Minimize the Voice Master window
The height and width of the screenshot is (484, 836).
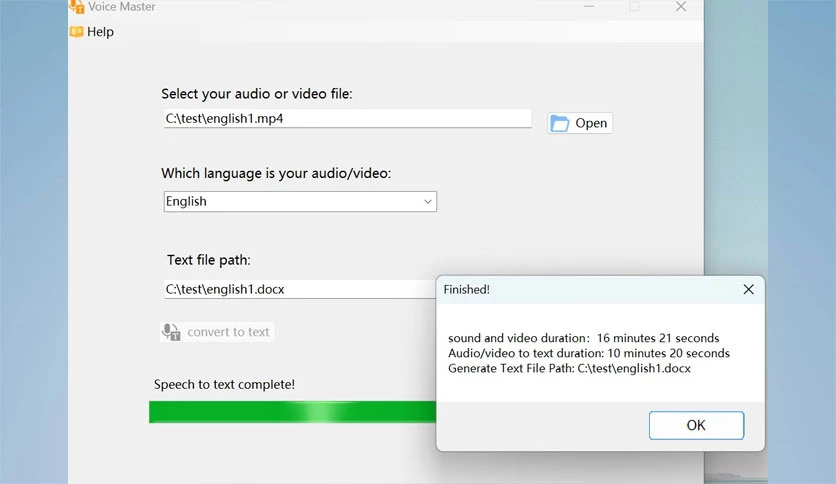pos(589,6)
